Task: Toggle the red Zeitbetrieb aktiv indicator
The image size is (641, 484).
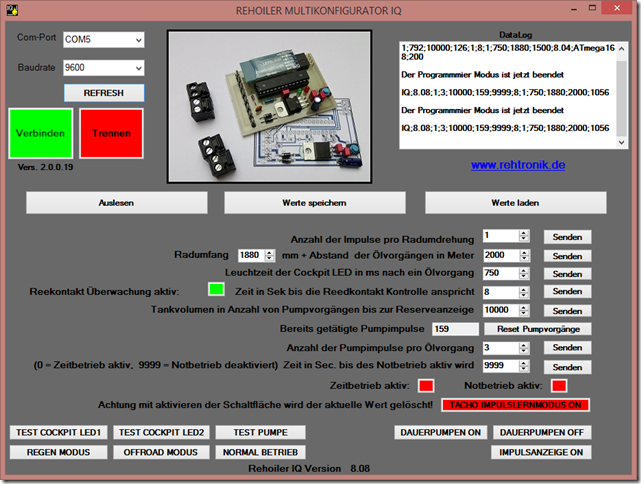Action: [426, 385]
